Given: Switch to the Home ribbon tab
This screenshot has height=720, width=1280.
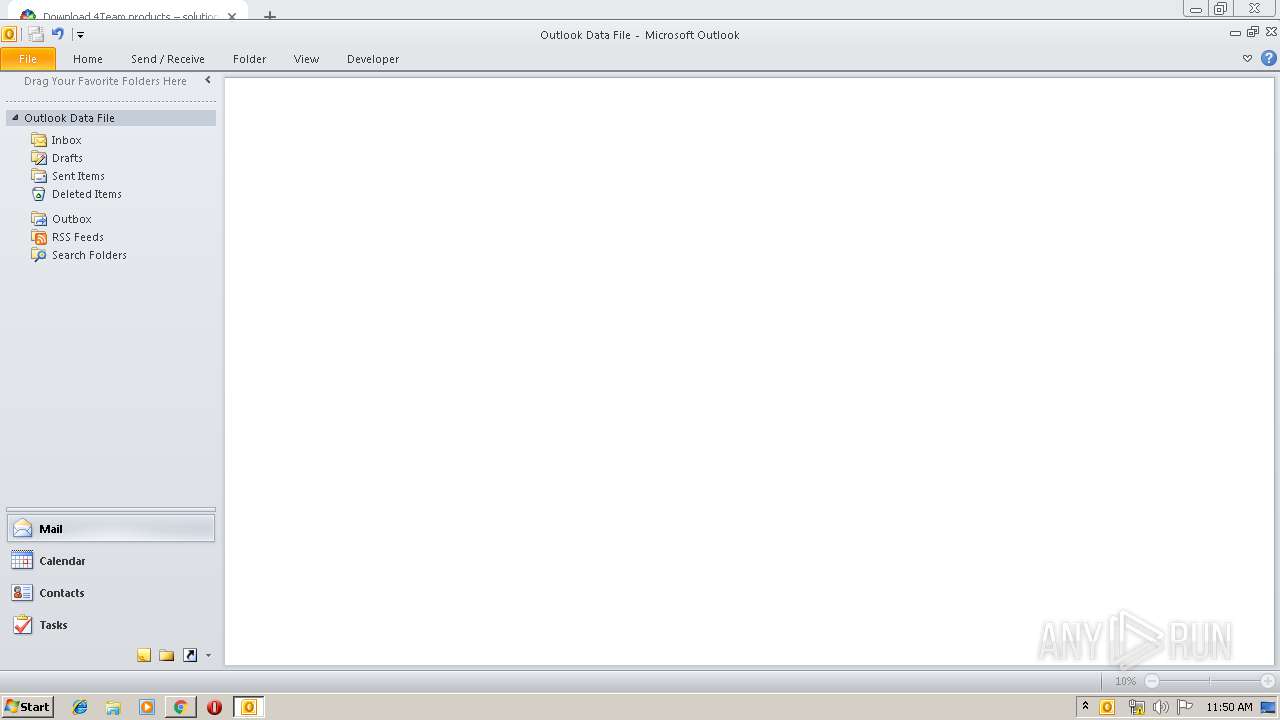Looking at the screenshot, I should point(88,59).
